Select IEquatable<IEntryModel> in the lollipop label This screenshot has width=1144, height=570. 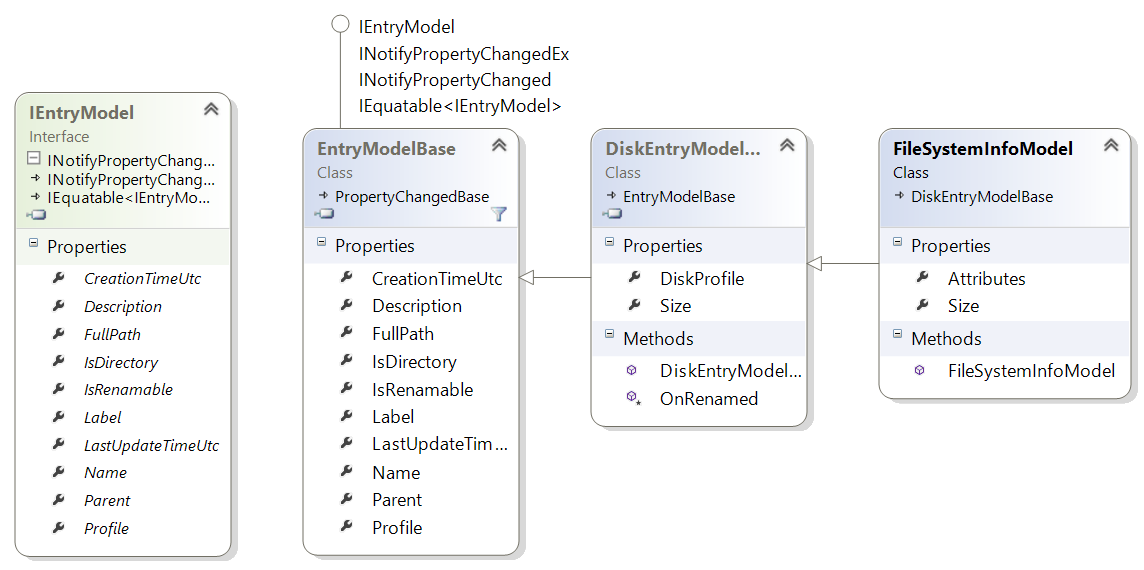[x=460, y=106]
